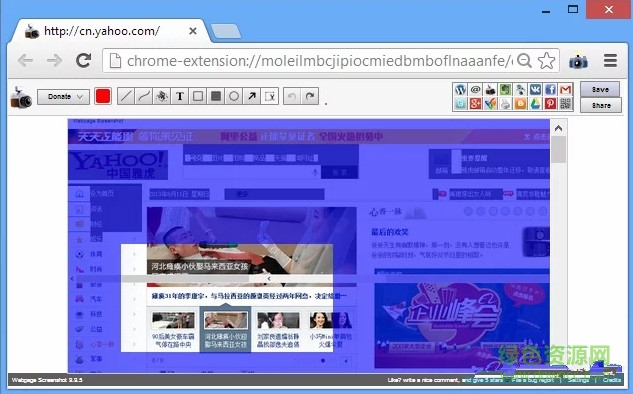The height and width of the screenshot is (394, 633).
Task: Send screenshot through Gmail
Action: (566, 90)
